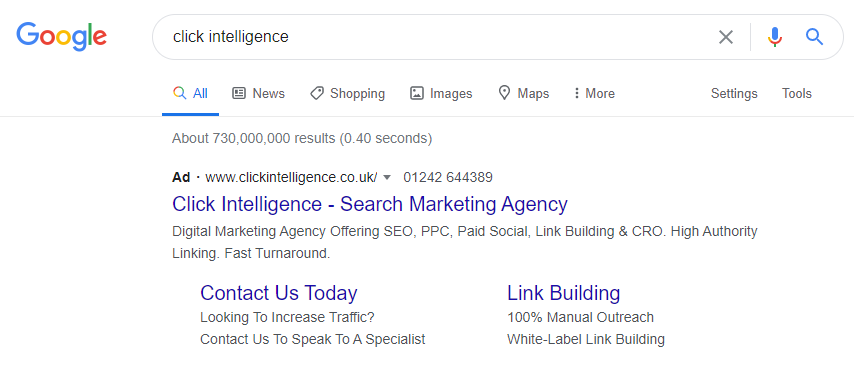This screenshot has height=371, width=854.
Task: Expand the ad URL dropdown arrow
Action: [x=387, y=178]
